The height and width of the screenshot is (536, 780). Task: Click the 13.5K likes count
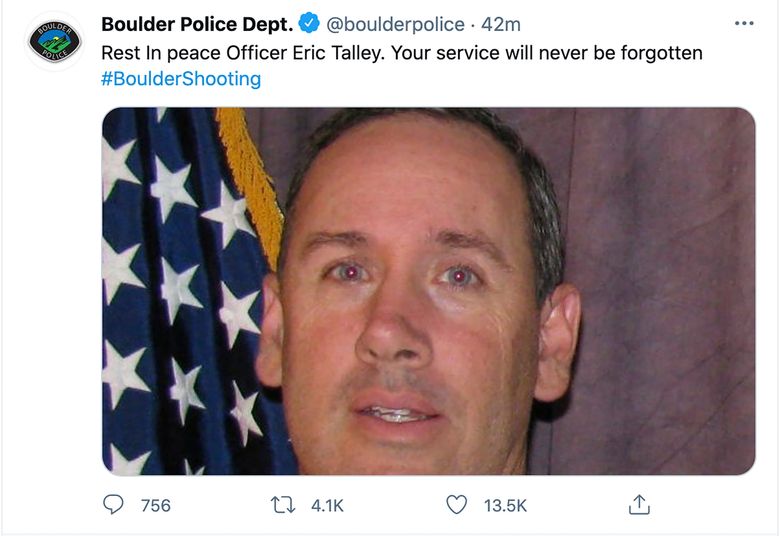(505, 506)
